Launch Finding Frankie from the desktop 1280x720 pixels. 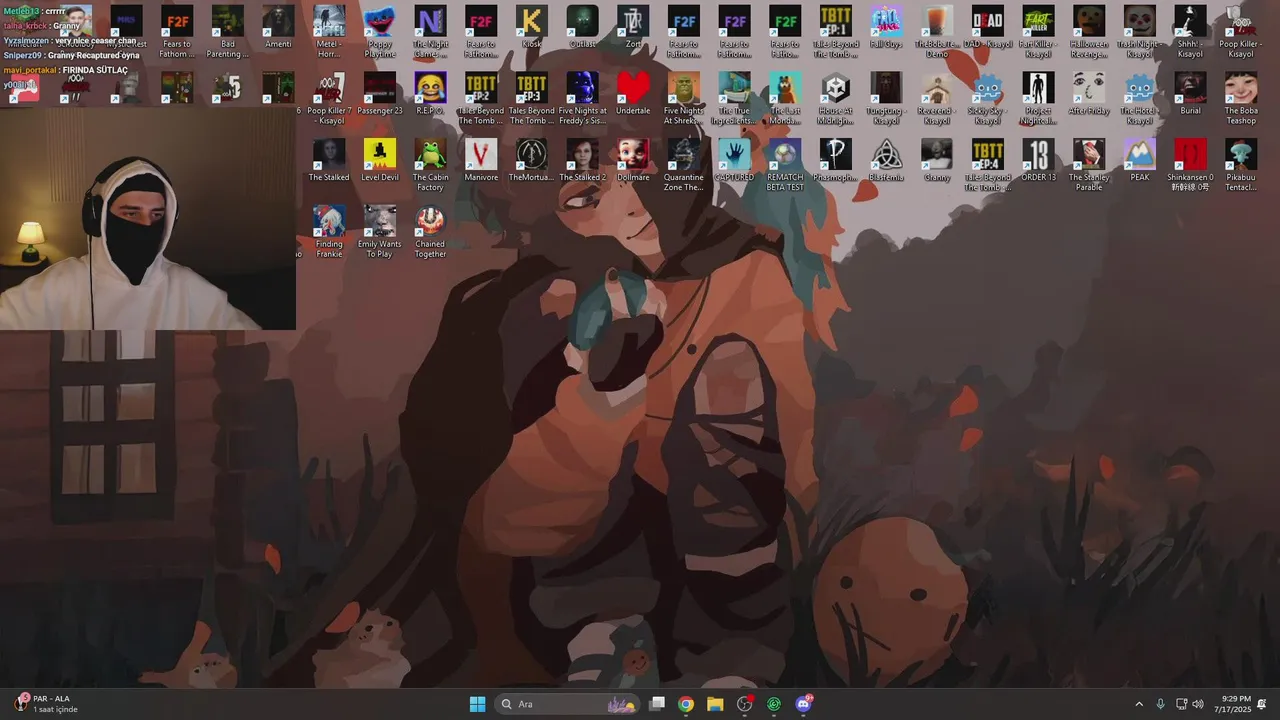329,233
